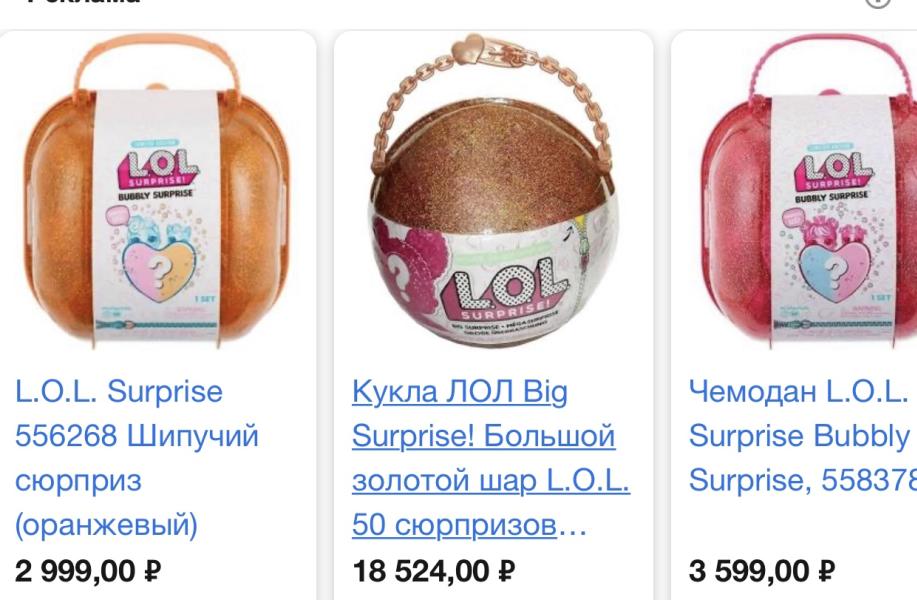This screenshot has width=917, height=600.
Task: Tap the L.O.L. logo on the pink case
Action: point(834,170)
